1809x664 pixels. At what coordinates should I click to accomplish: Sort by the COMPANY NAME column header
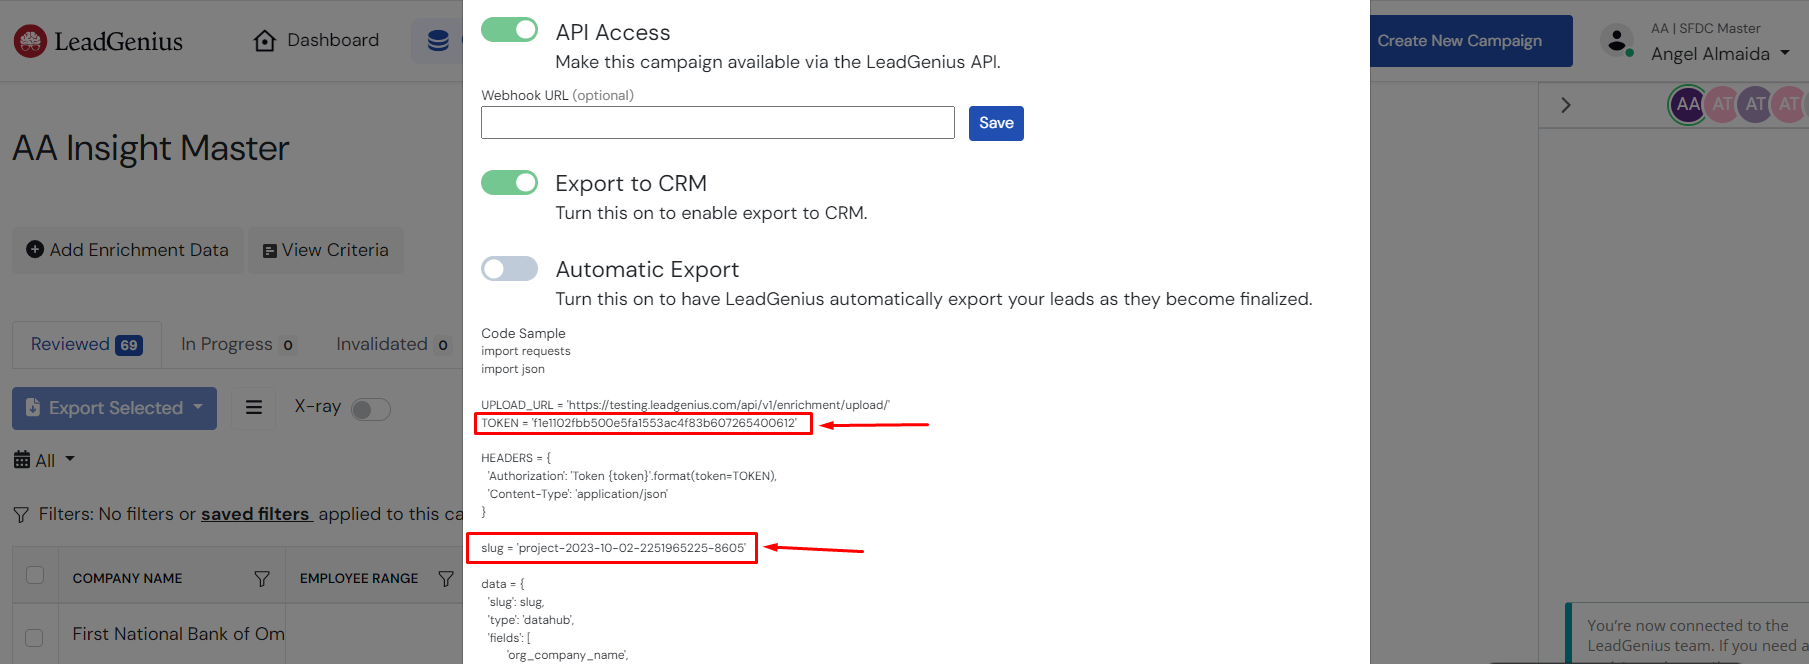(x=127, y=579)
